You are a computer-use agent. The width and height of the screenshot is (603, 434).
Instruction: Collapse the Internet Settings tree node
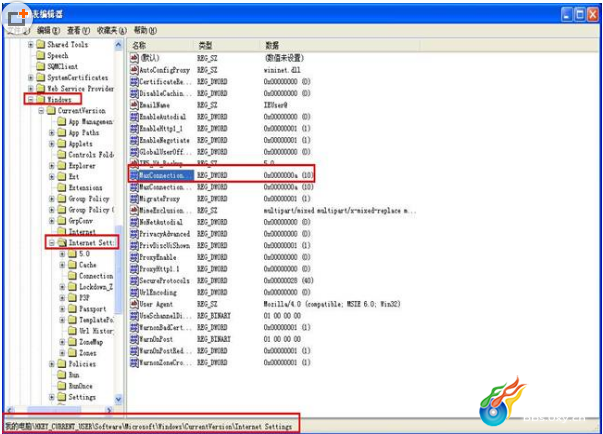[52, 243]
